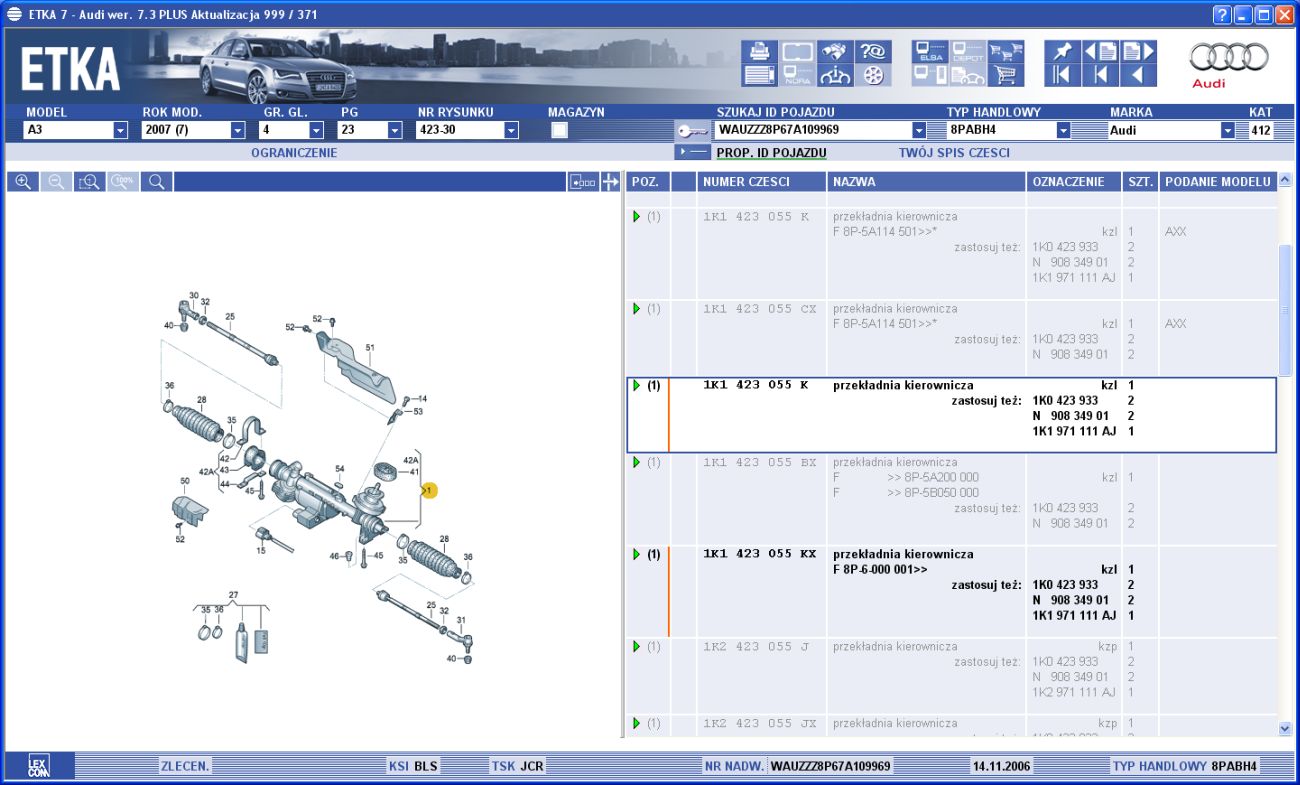Go to the previous page icon
This screenshot has width=1300, height=785.
click(1100, 51)
